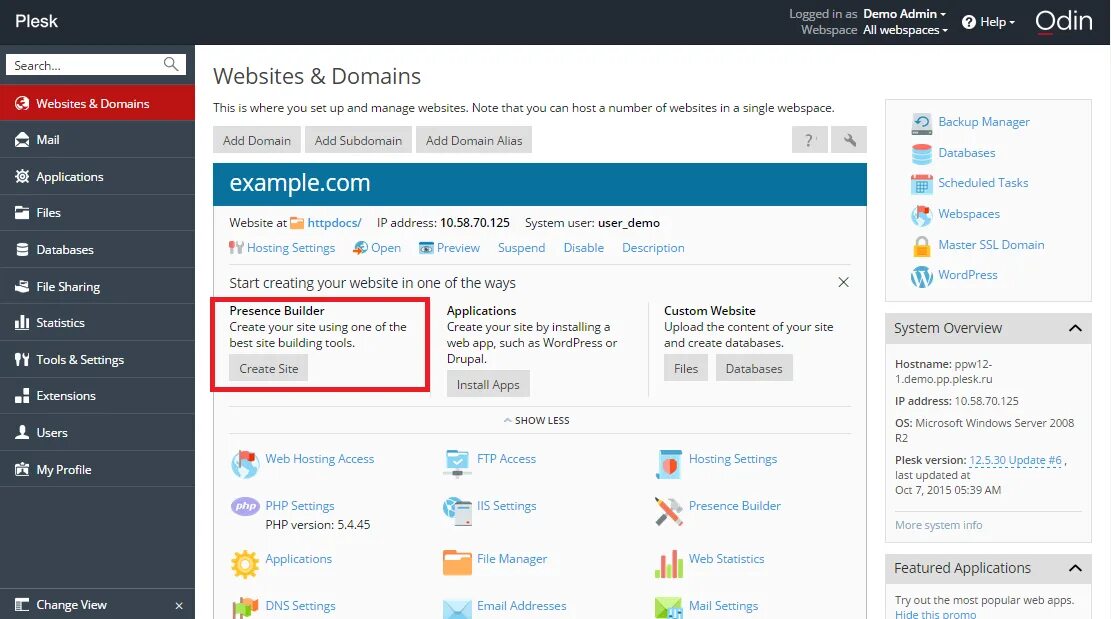Click Create Site button
1111x619 pixels.
click(x=269, y=368)
